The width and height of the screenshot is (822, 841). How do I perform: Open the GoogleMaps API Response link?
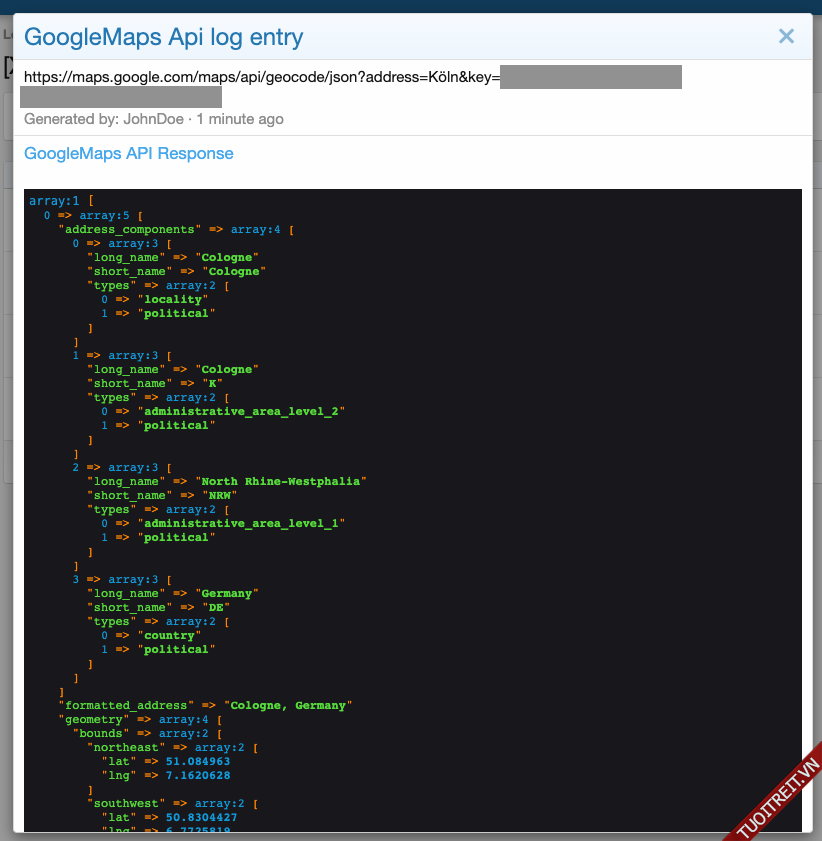[x=128, y=154]
